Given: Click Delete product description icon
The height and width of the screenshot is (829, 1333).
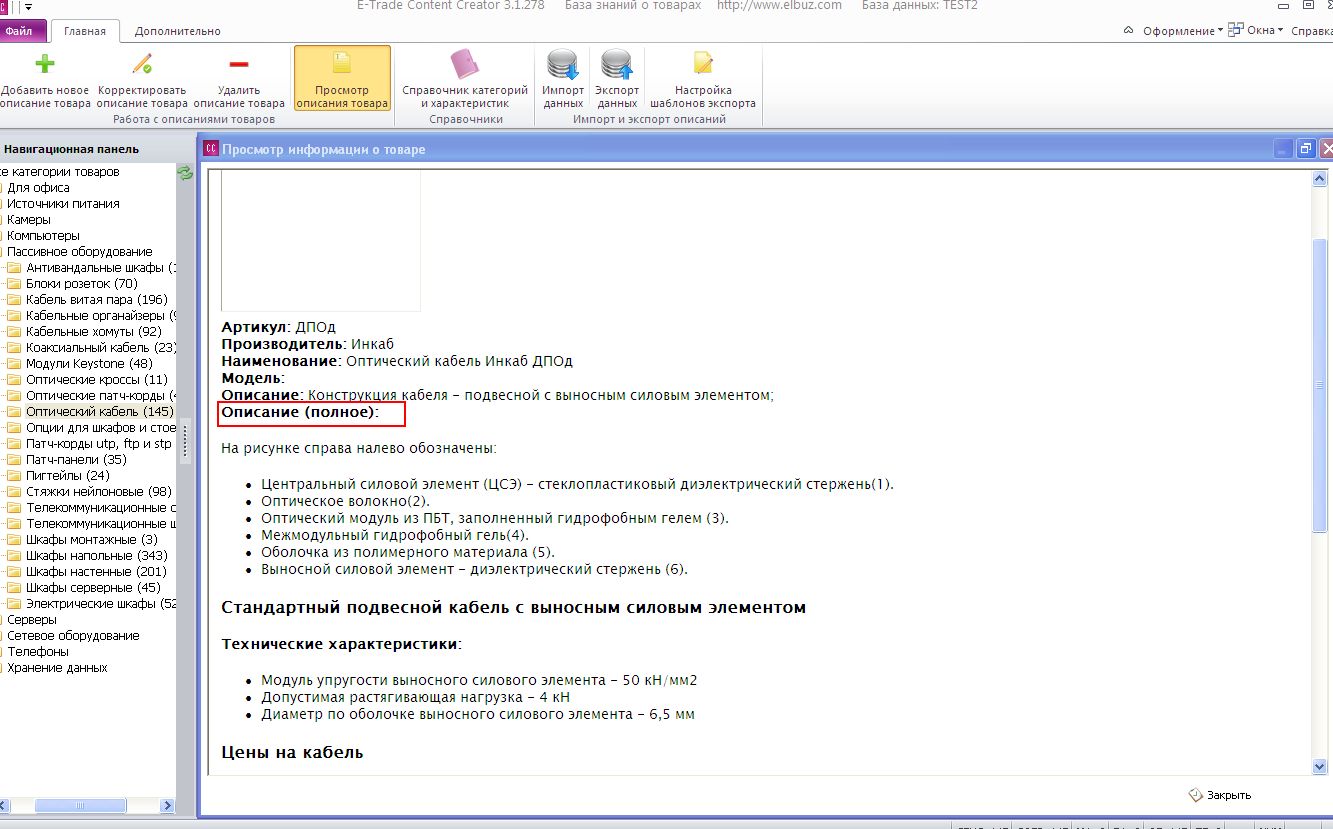Looking at the screenshot, I should click(238, 64).
